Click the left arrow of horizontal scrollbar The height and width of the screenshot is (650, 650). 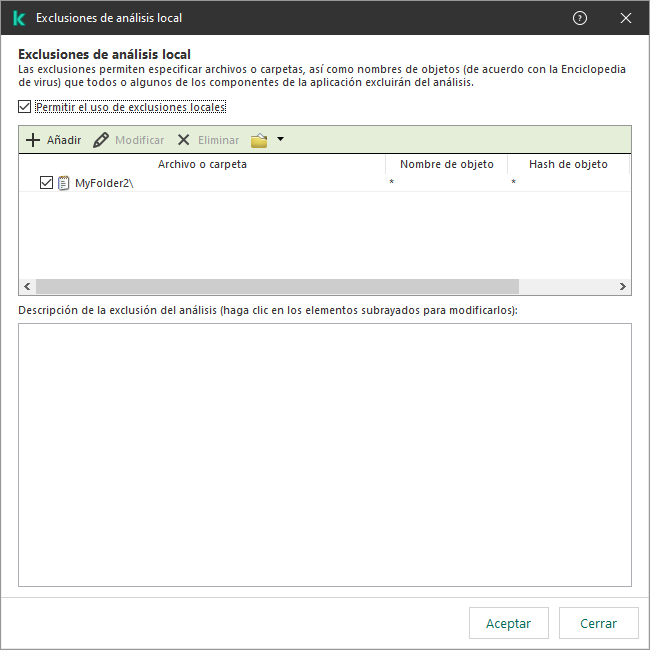coord(27,286)
